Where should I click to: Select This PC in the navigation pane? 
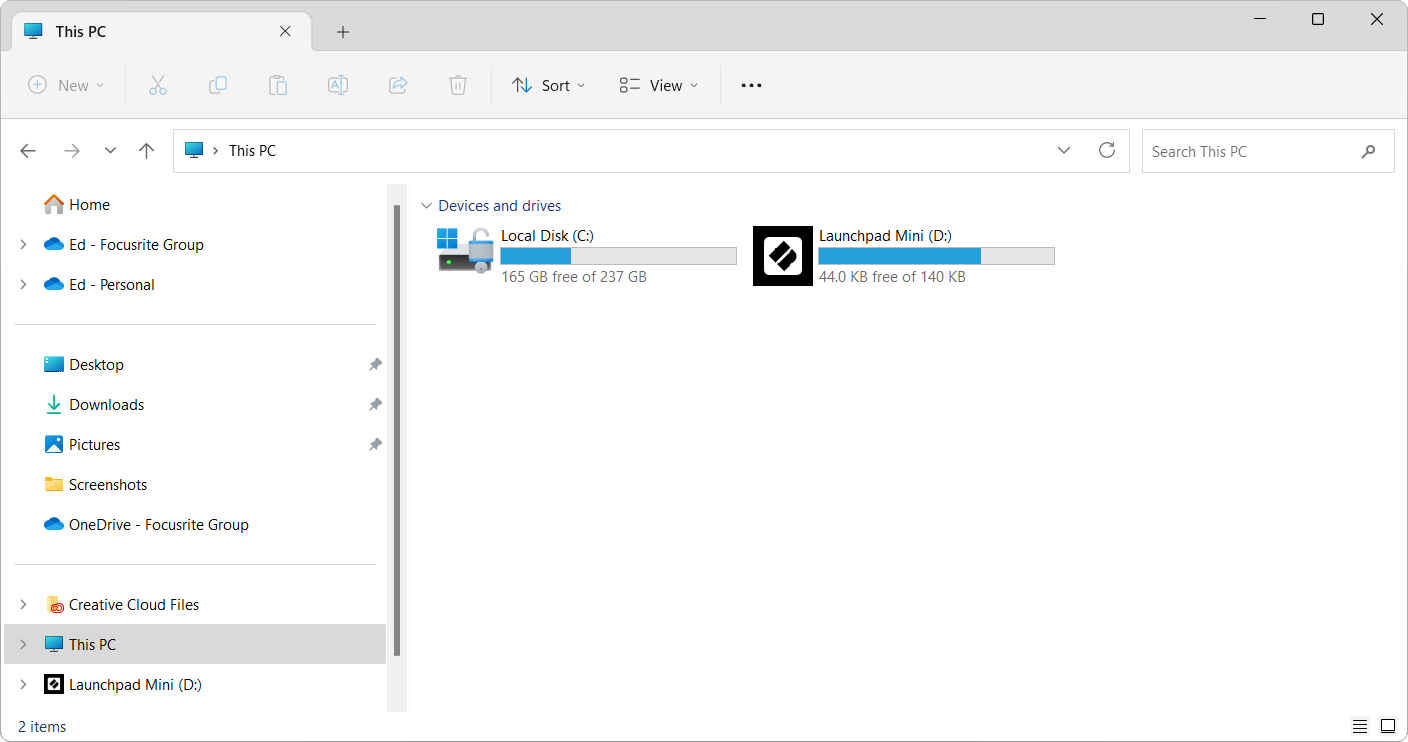tap(195, 644)
